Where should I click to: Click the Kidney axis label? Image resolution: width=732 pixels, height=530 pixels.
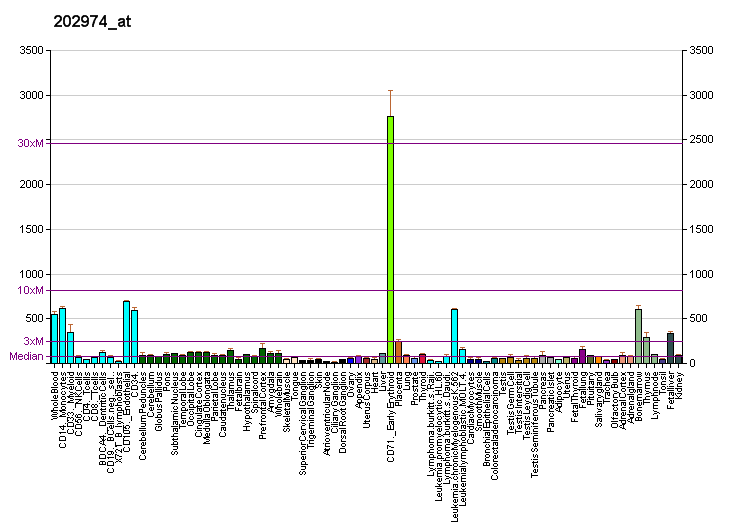coord(678,385)
